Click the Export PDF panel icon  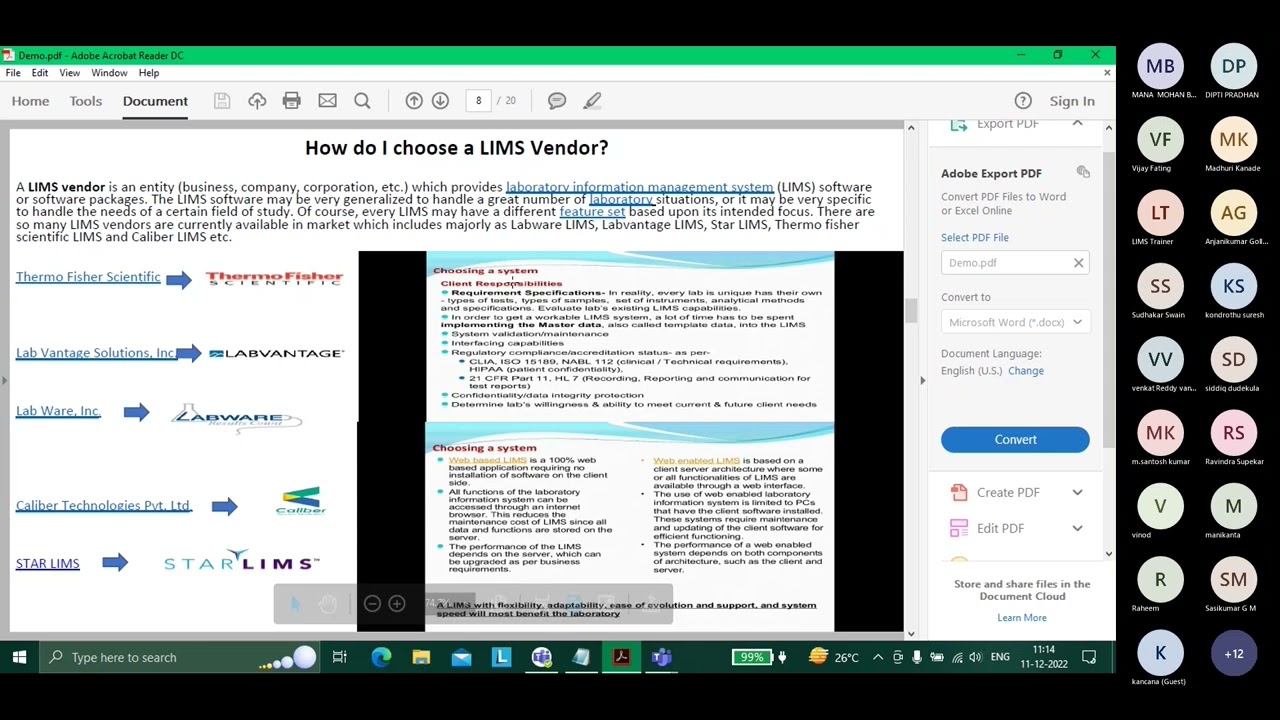click(x=959, y=124)
